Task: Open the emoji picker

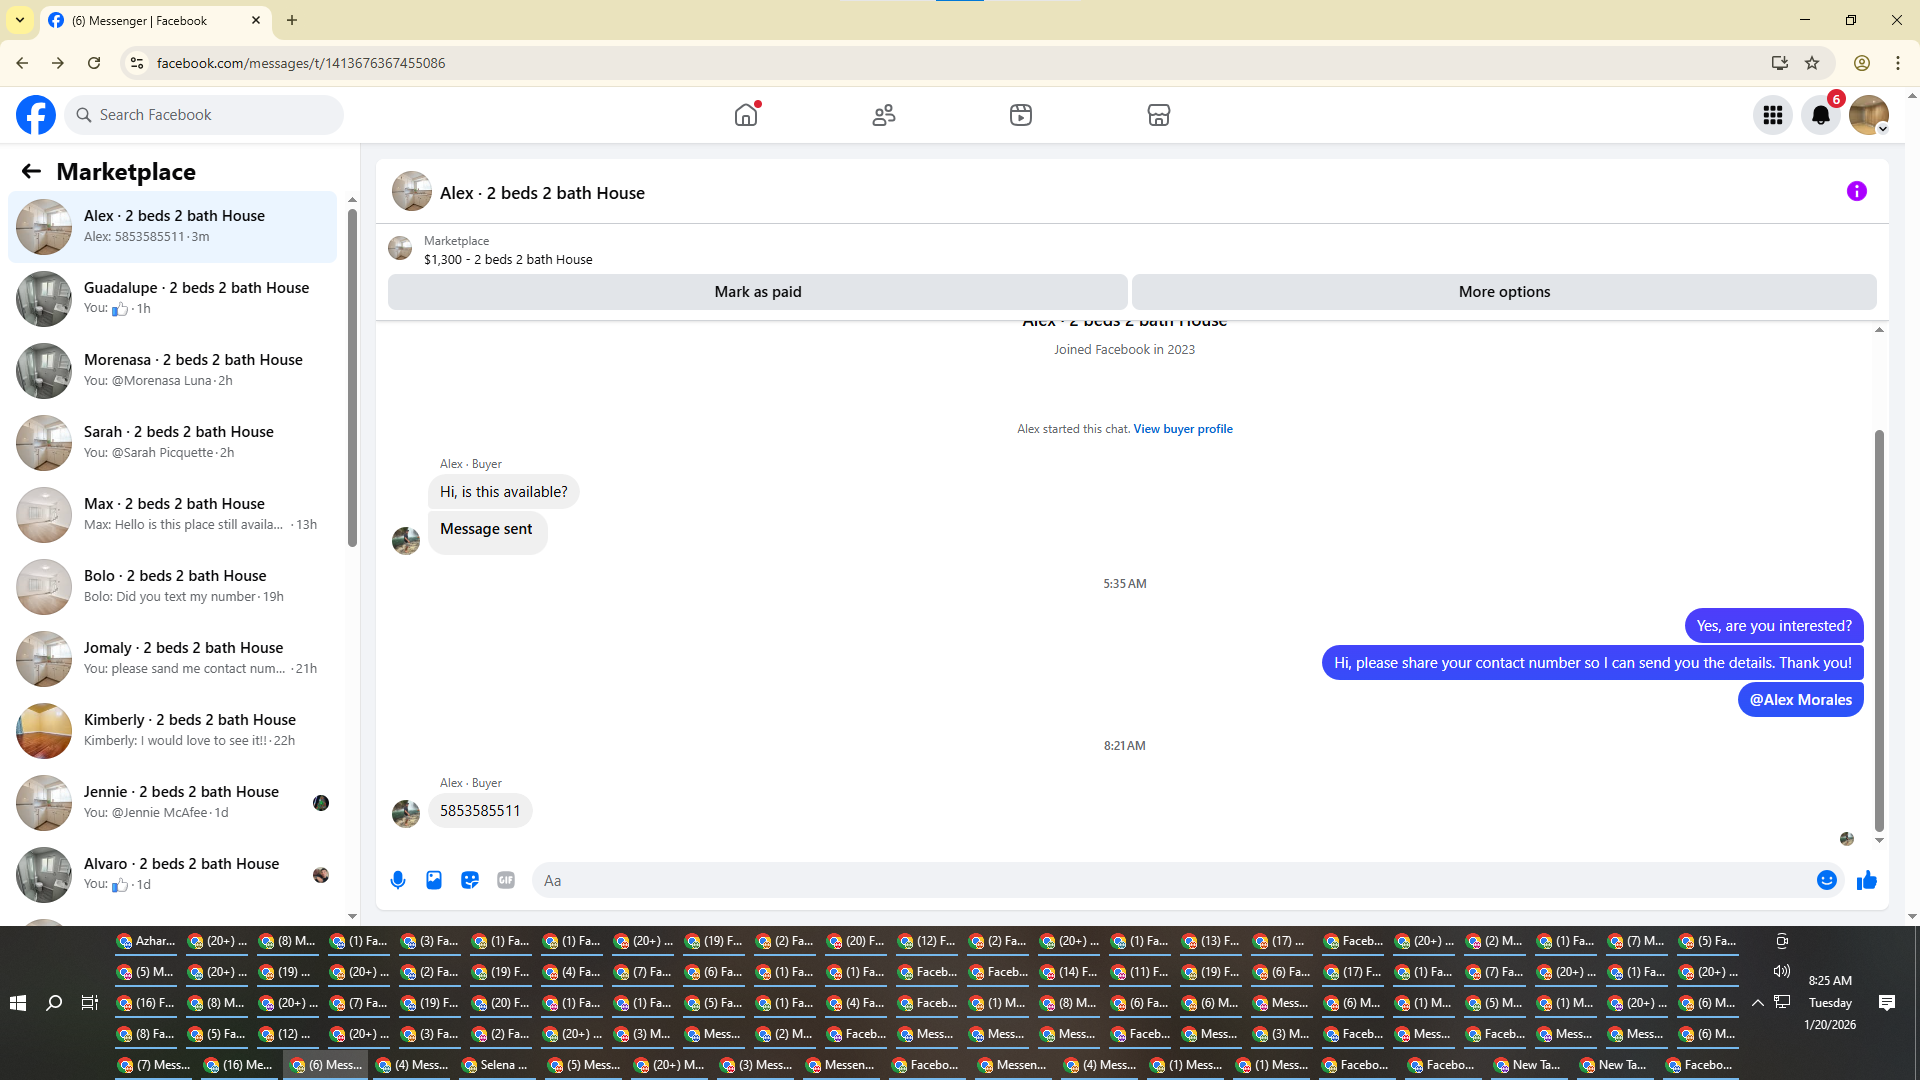Action: click(1827, 880)
